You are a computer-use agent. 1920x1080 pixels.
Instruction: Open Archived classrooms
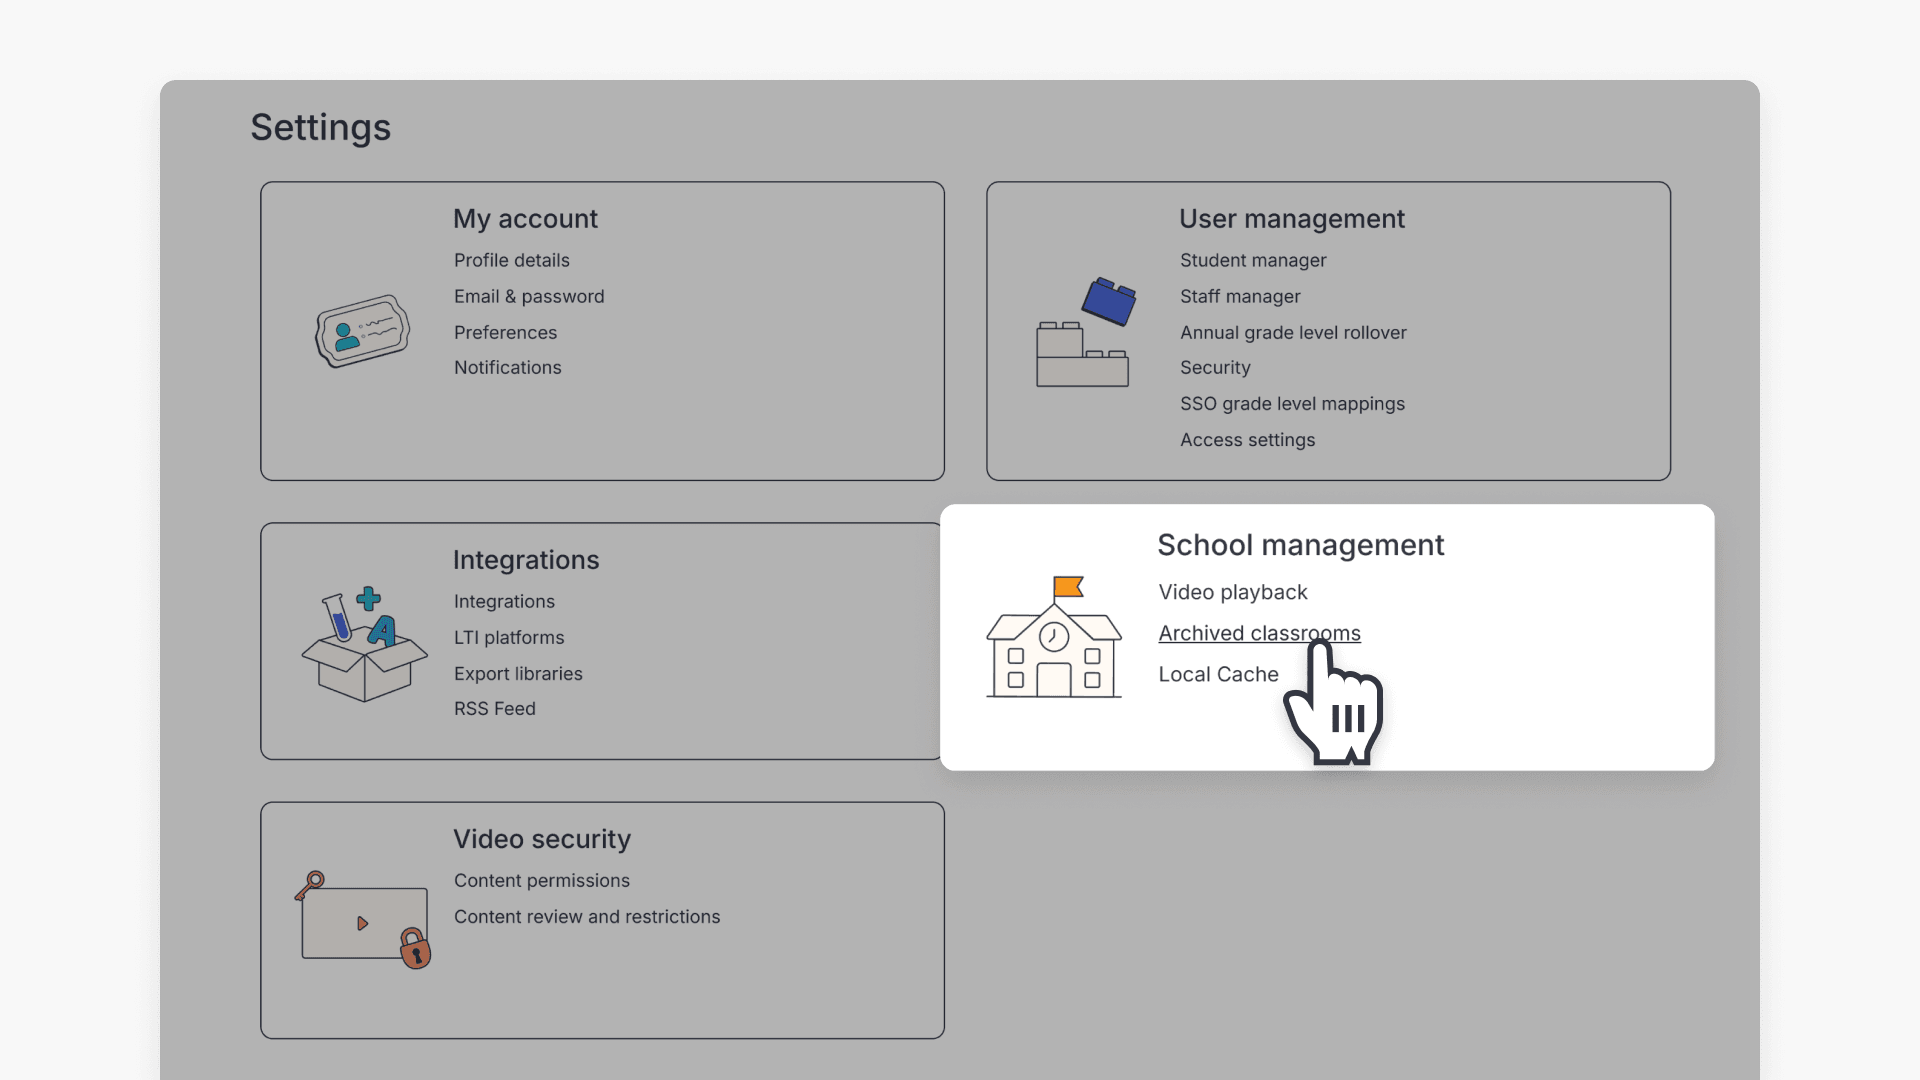pos(1259,633)
